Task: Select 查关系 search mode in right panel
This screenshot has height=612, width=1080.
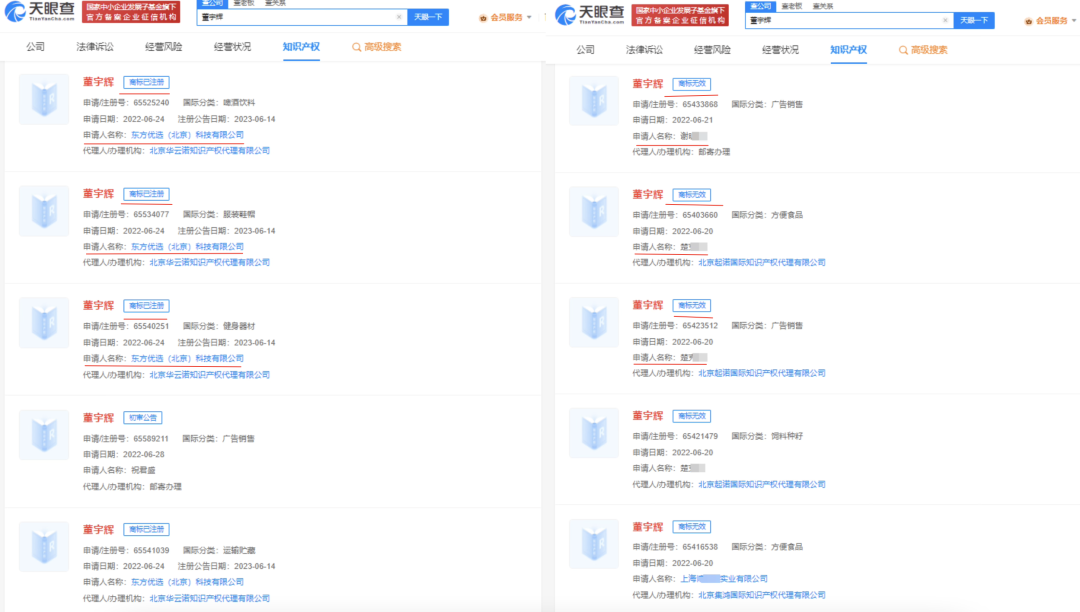Action: [x=825, y=6]
